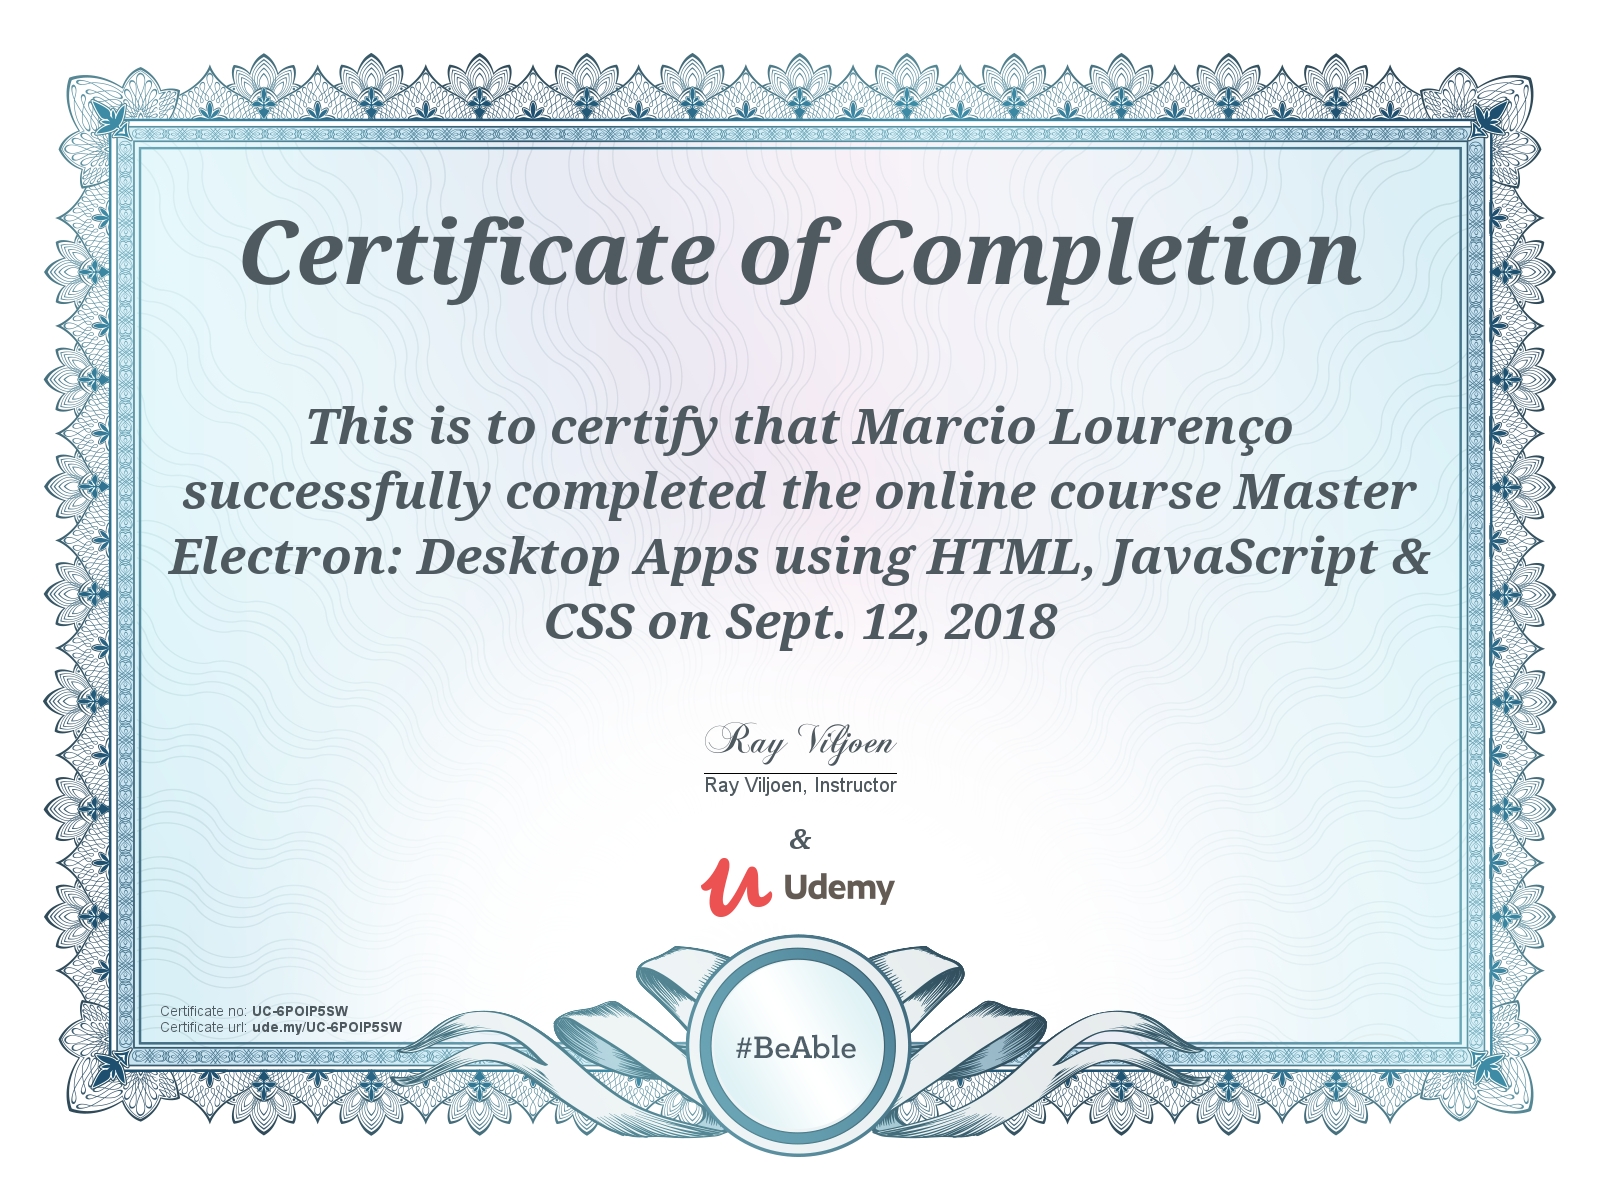Select the Udemy wordmark beside the logo
The image size is (1600, 1194).
(x=840, y=885)
